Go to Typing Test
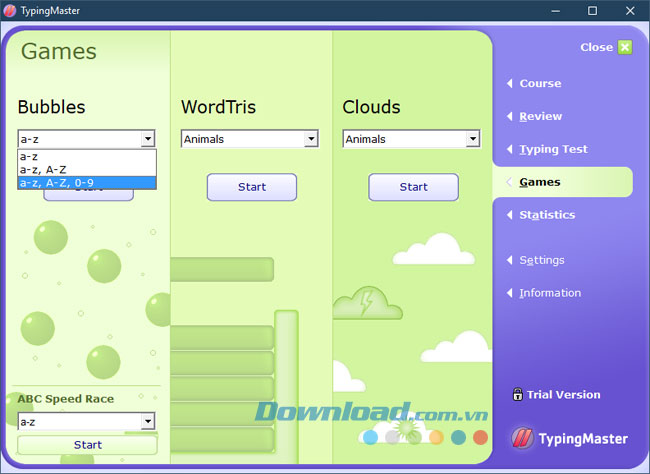Screen dimensions: 650x474 point(553,149)
